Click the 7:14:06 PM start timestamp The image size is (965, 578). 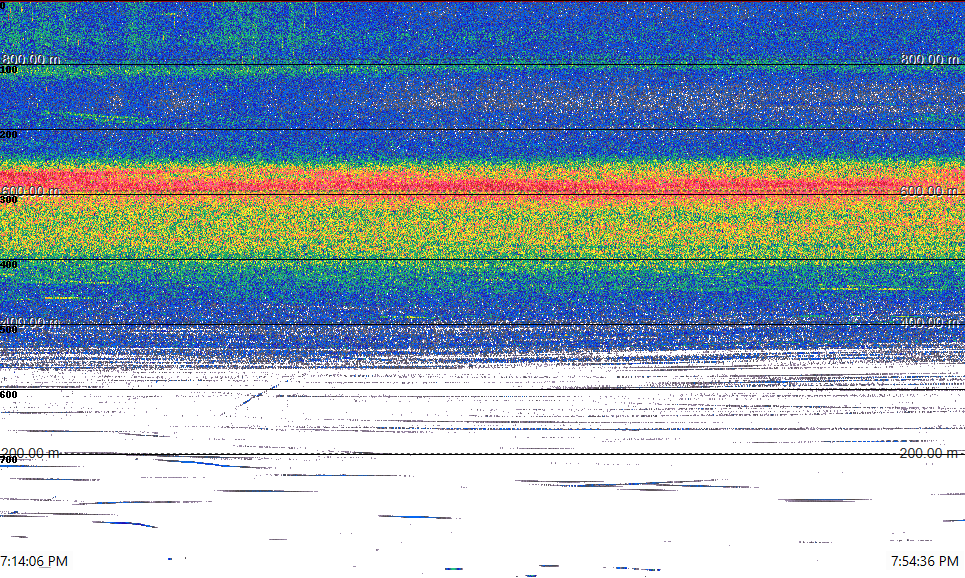click(x=34, y=561)
